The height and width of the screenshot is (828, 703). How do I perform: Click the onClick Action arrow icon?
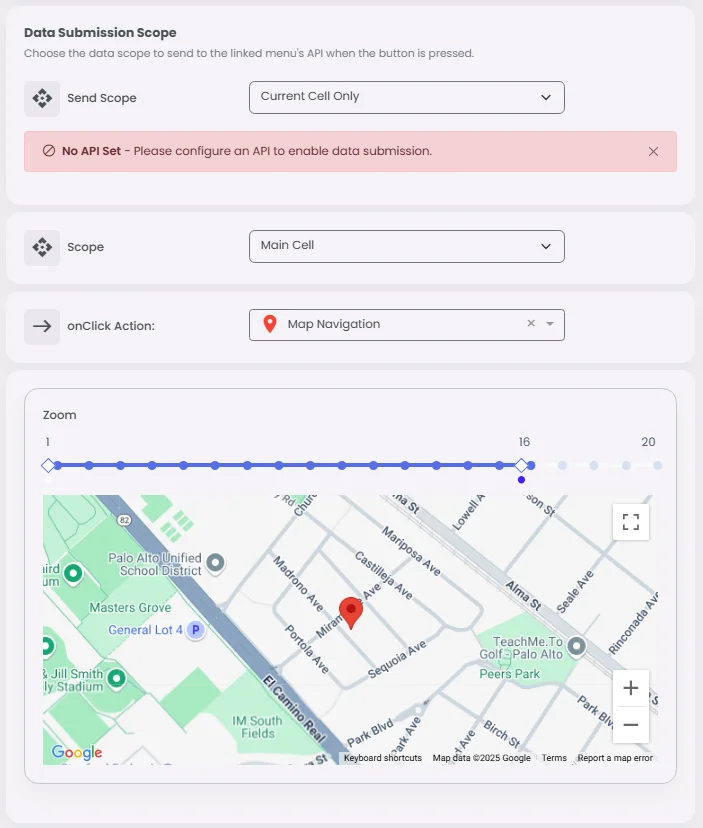click(42, 325)
